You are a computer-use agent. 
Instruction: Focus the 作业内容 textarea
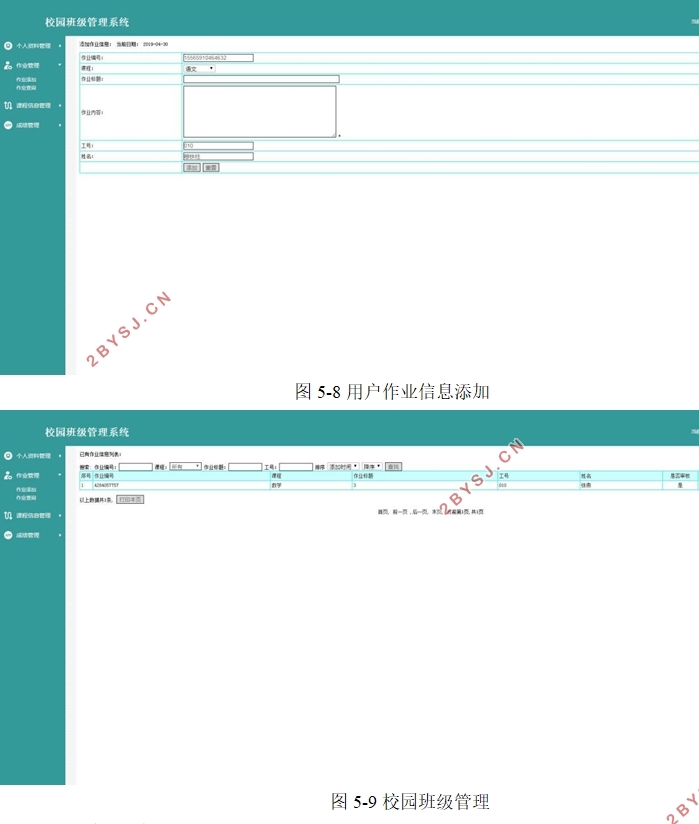click(260, 111)
